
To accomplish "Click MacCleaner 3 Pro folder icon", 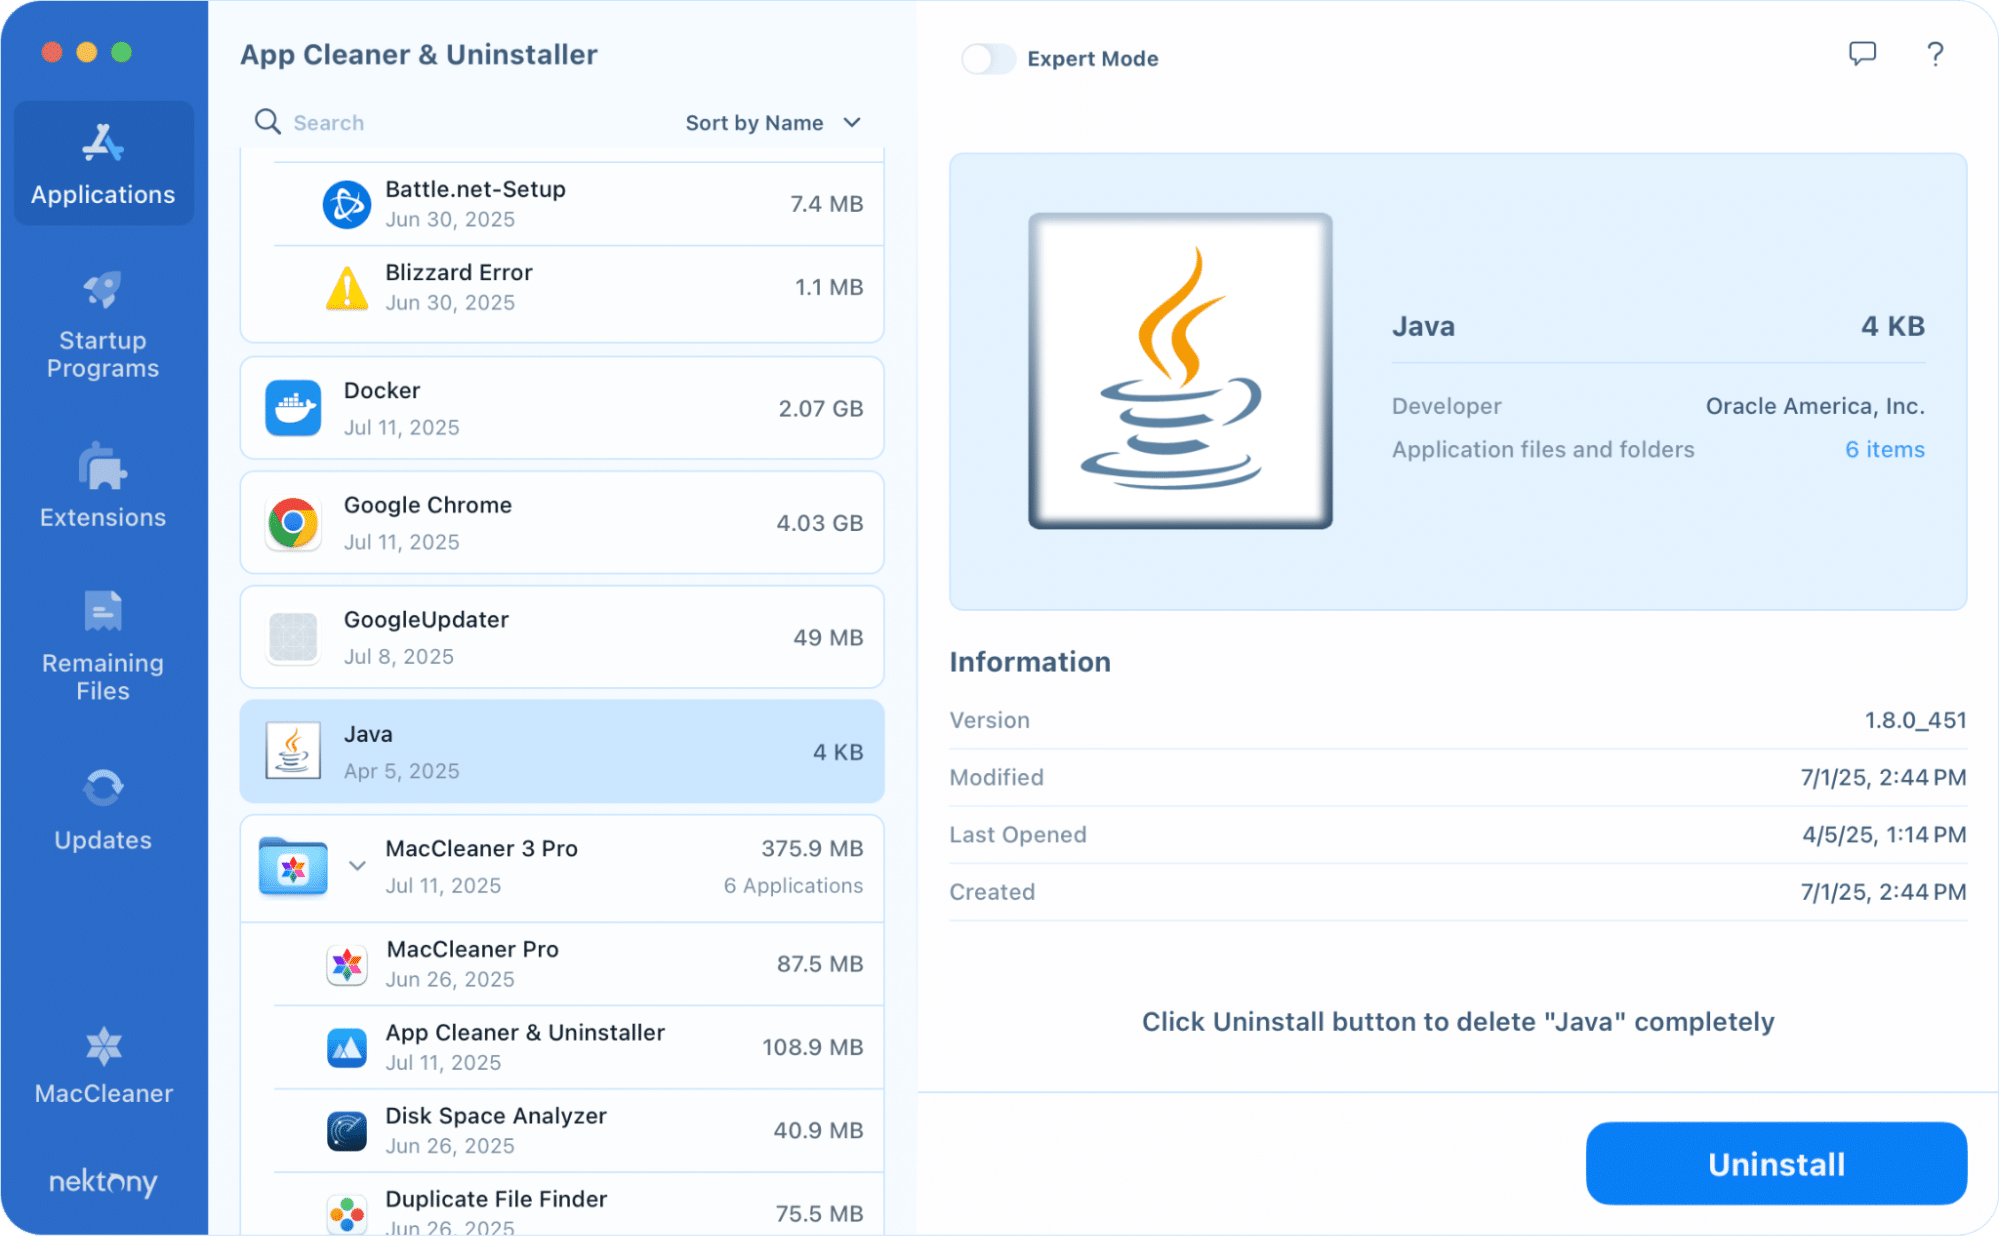I will pyautogui.click(x=293, y=867).
